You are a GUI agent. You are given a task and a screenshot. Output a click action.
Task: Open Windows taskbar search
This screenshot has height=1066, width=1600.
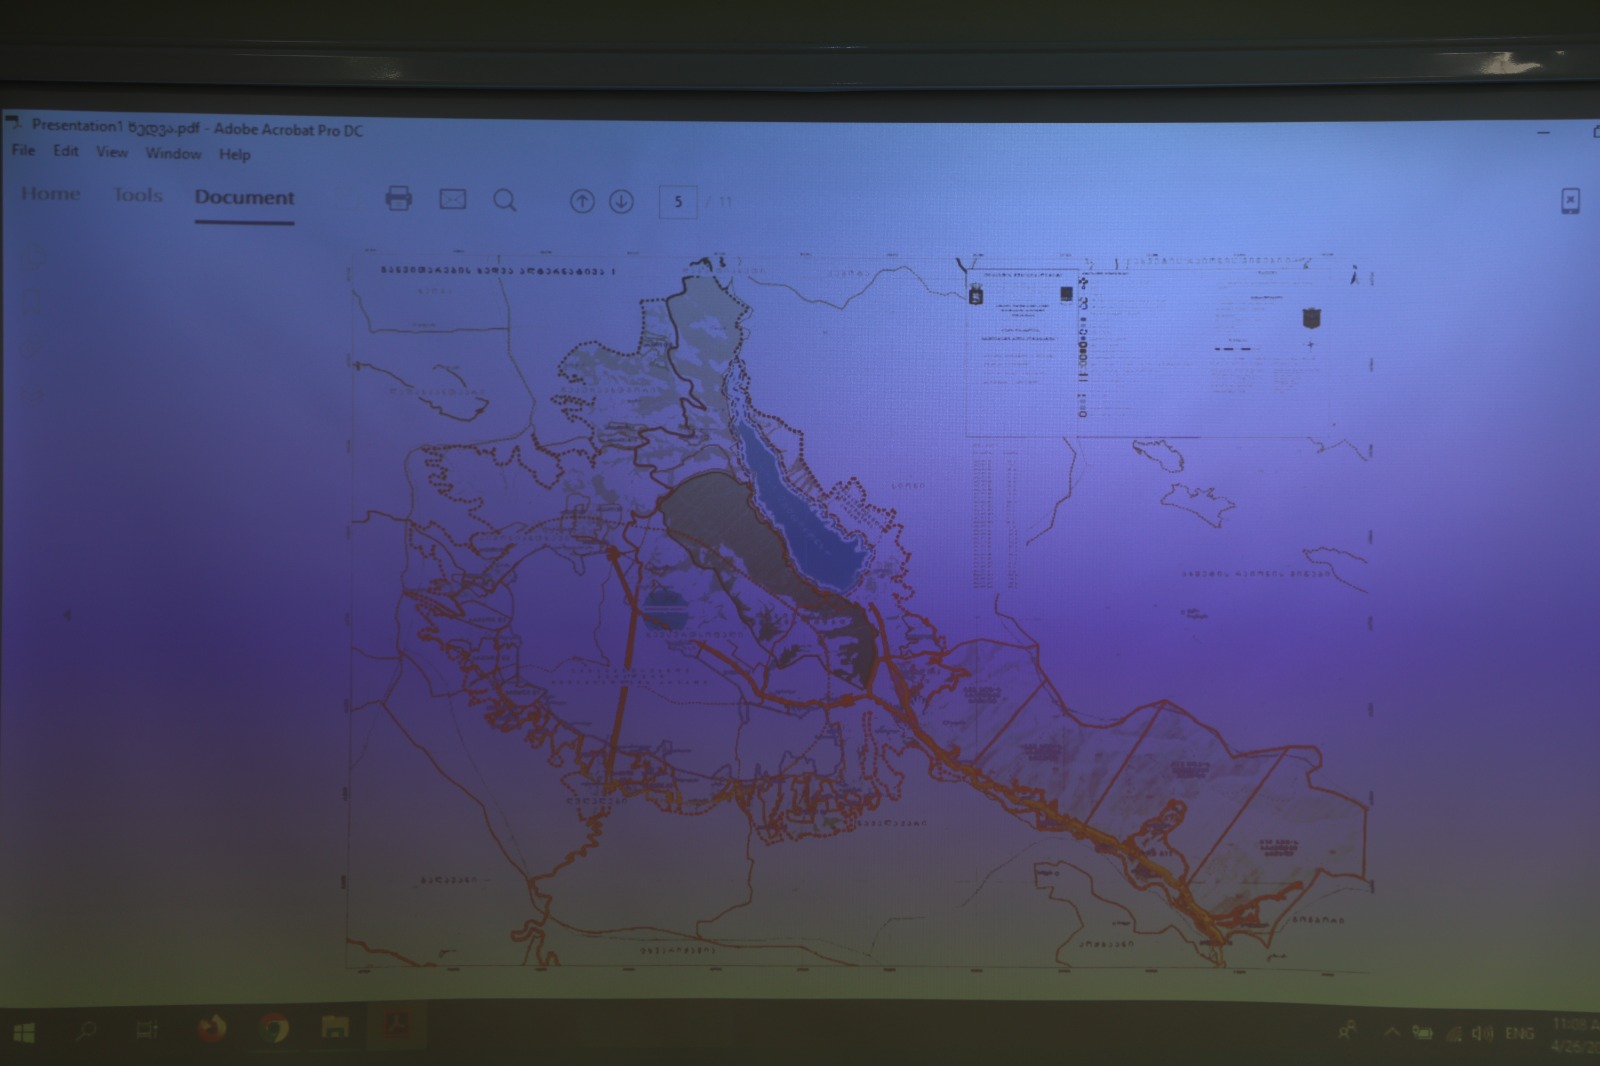(86, 1030)
